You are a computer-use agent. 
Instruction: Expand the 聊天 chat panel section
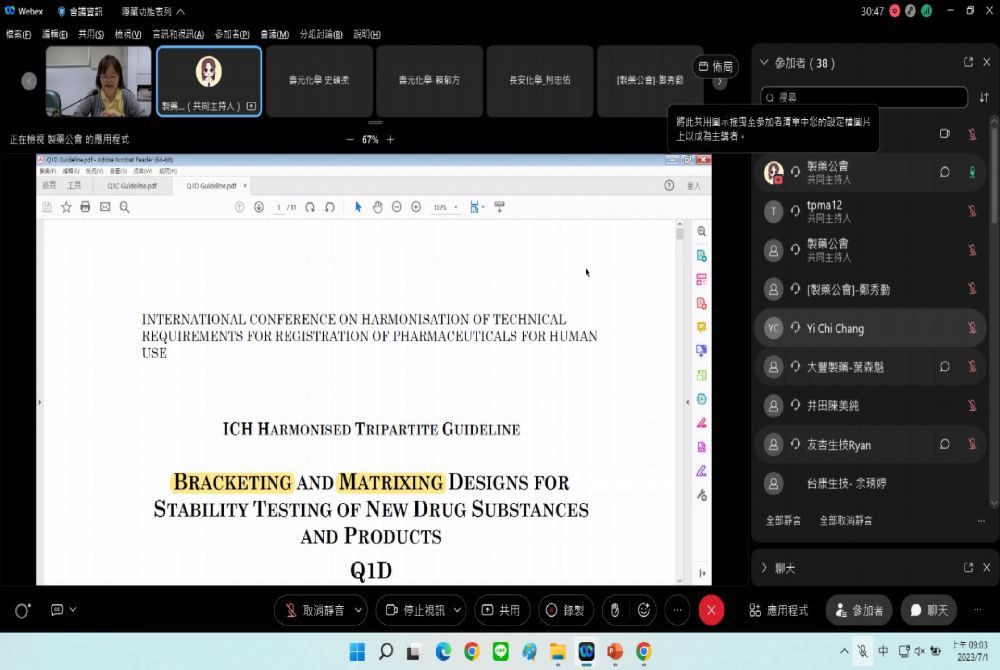(x=765, y=568)
